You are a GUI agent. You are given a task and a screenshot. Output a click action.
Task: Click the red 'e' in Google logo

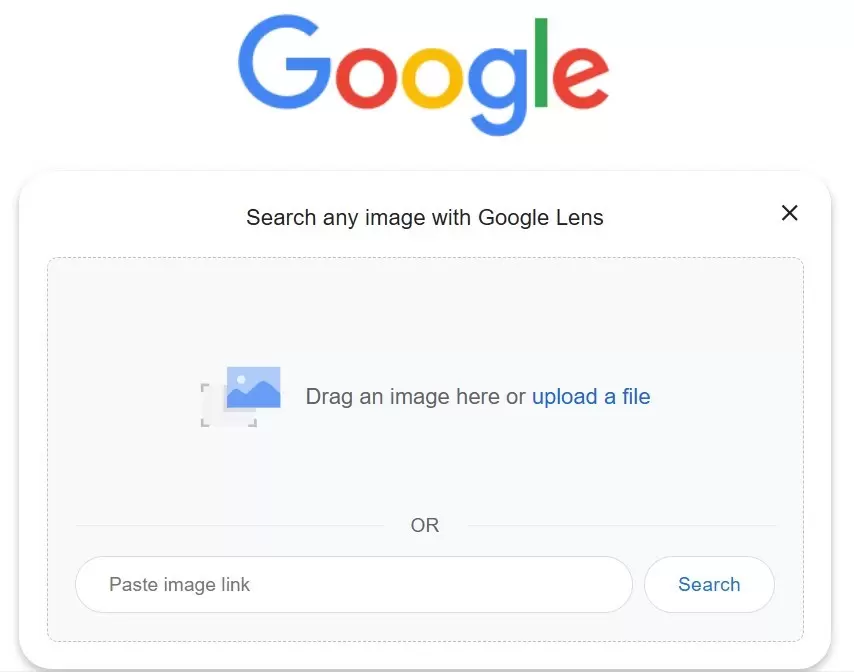(x=581, y=82)
